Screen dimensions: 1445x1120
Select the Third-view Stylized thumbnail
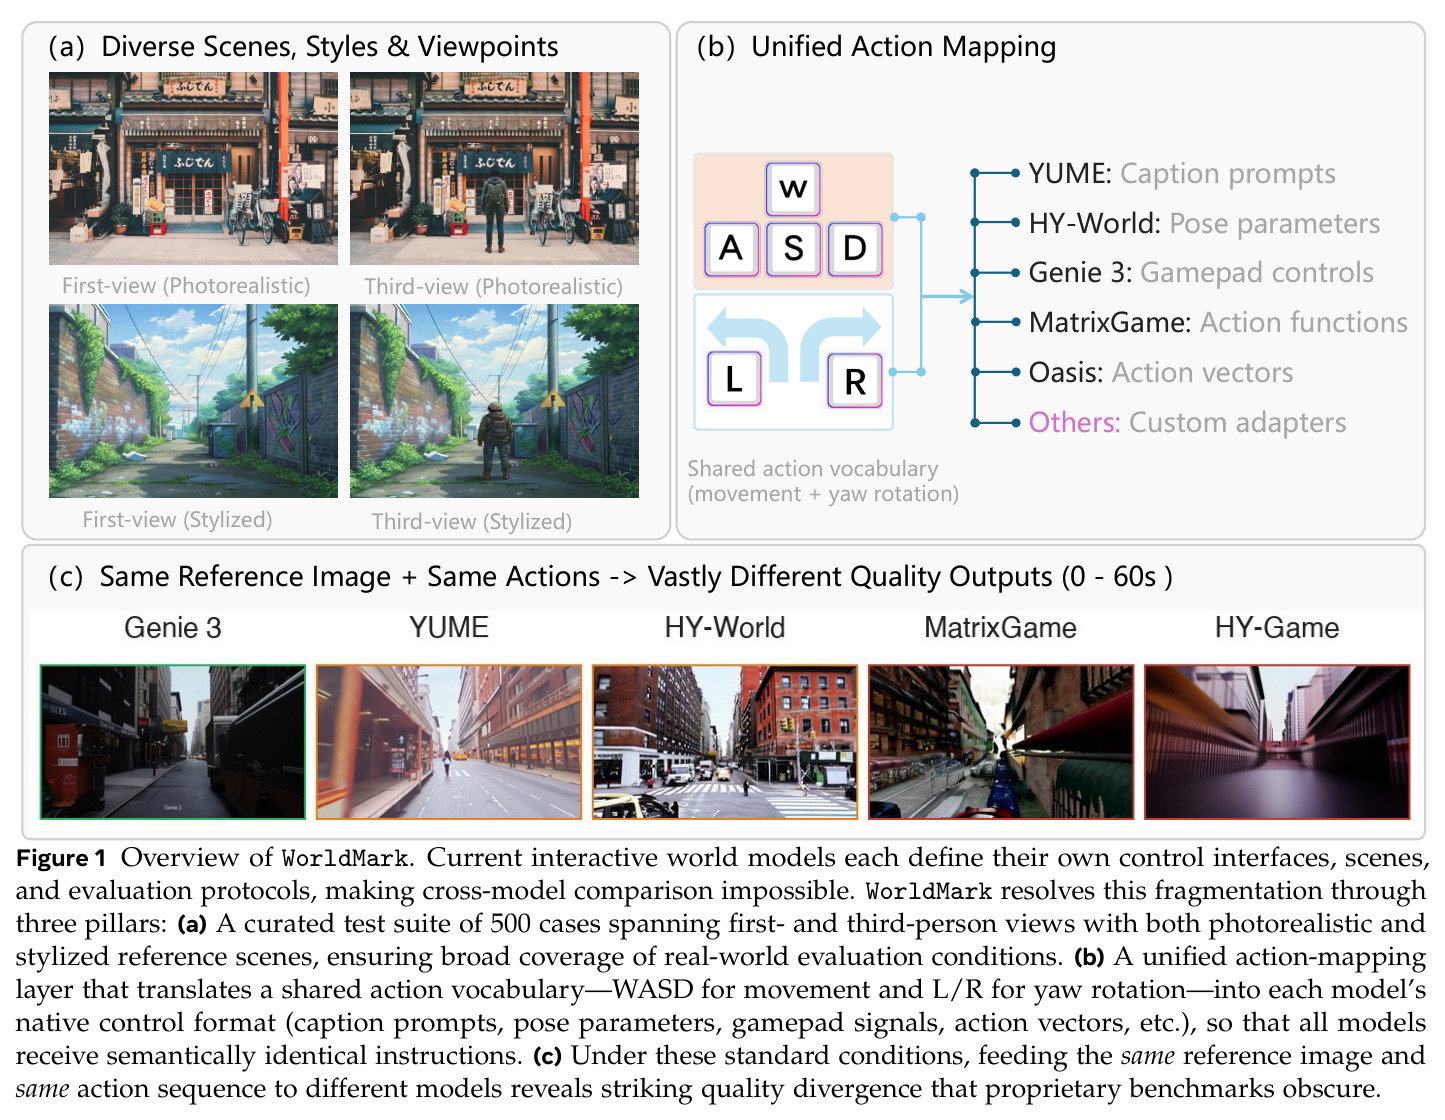pyautogui.click(x=494, y=401)
